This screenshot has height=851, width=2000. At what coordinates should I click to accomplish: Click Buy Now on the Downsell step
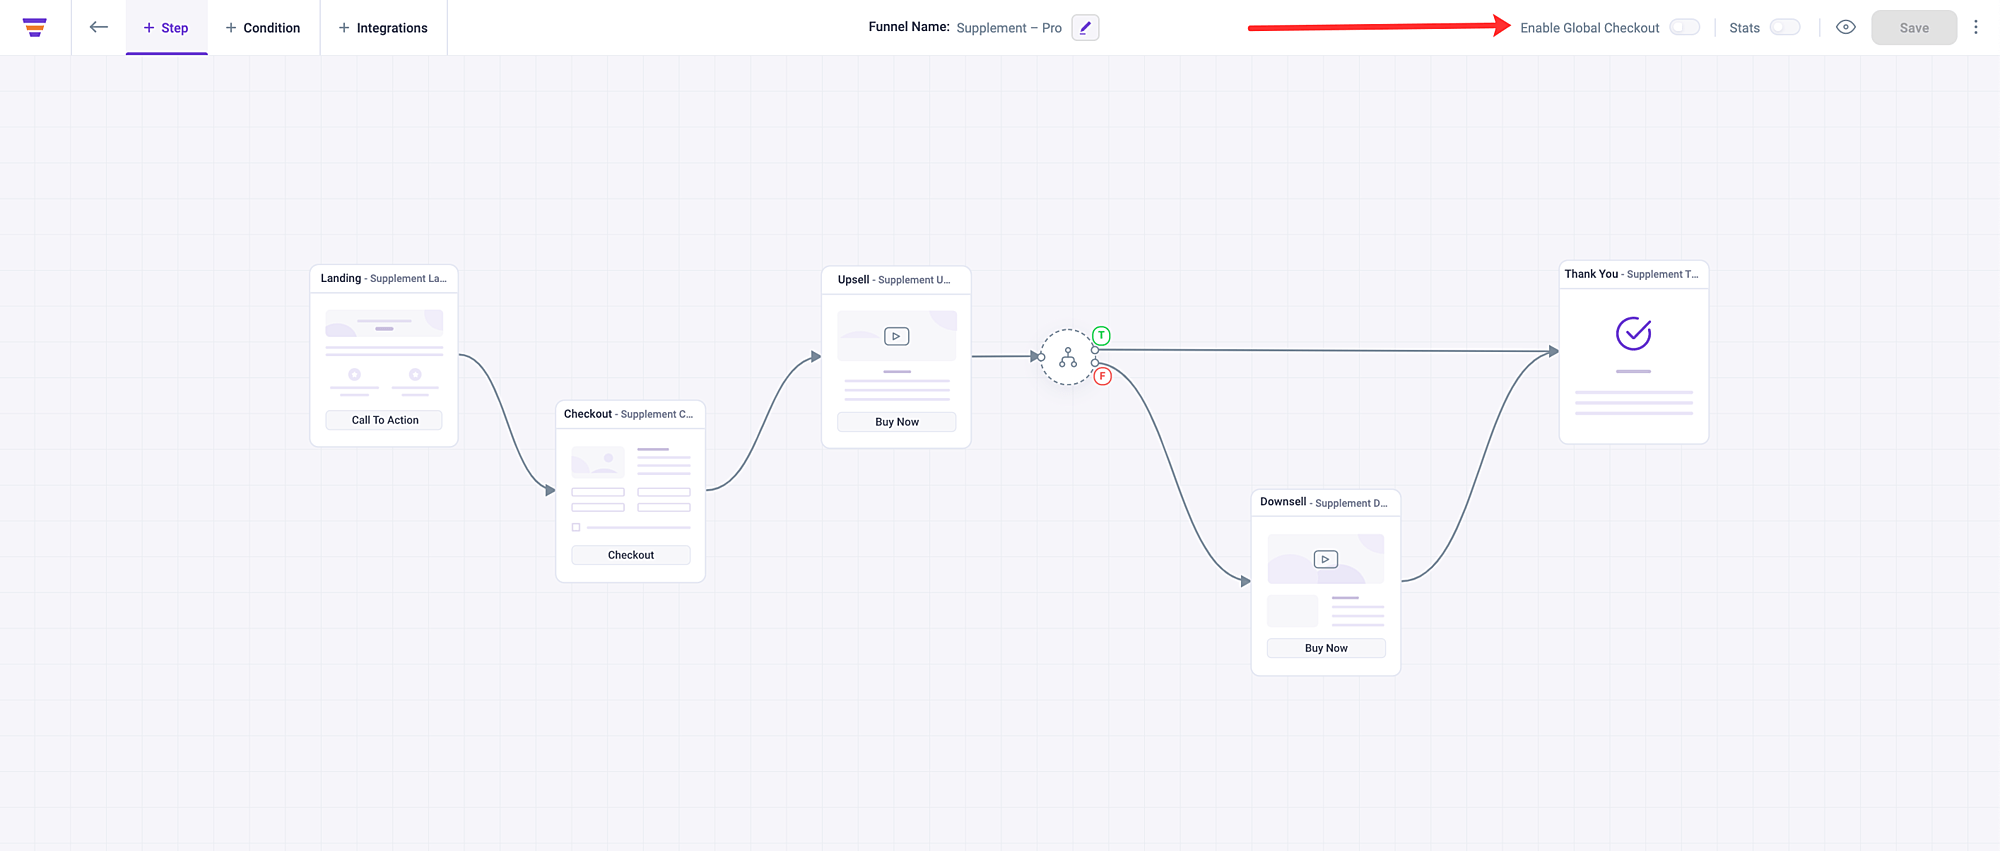[x=1326, y=648]
